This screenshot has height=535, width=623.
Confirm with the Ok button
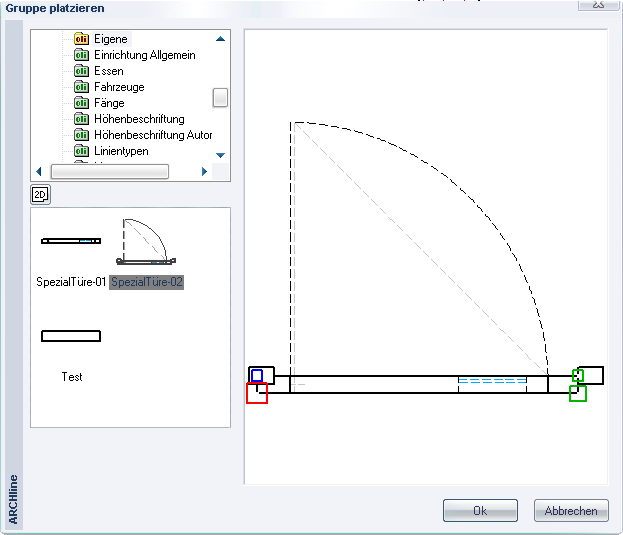pyautogui.click(x=480, y=511)
